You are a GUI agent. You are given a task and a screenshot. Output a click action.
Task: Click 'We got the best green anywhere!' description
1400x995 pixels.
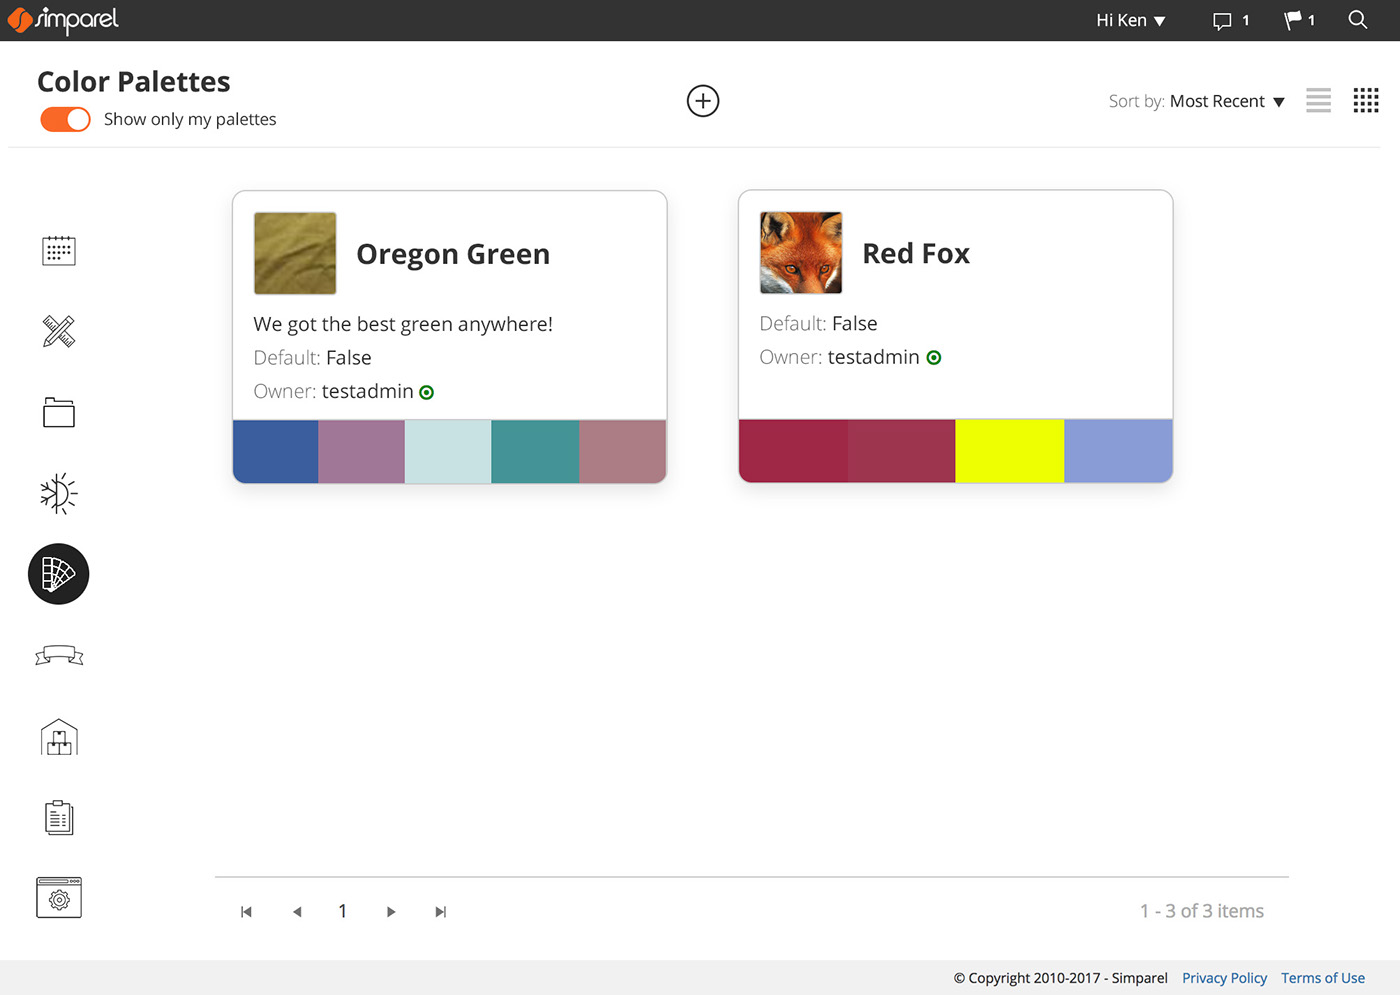(x=403, y=324)
